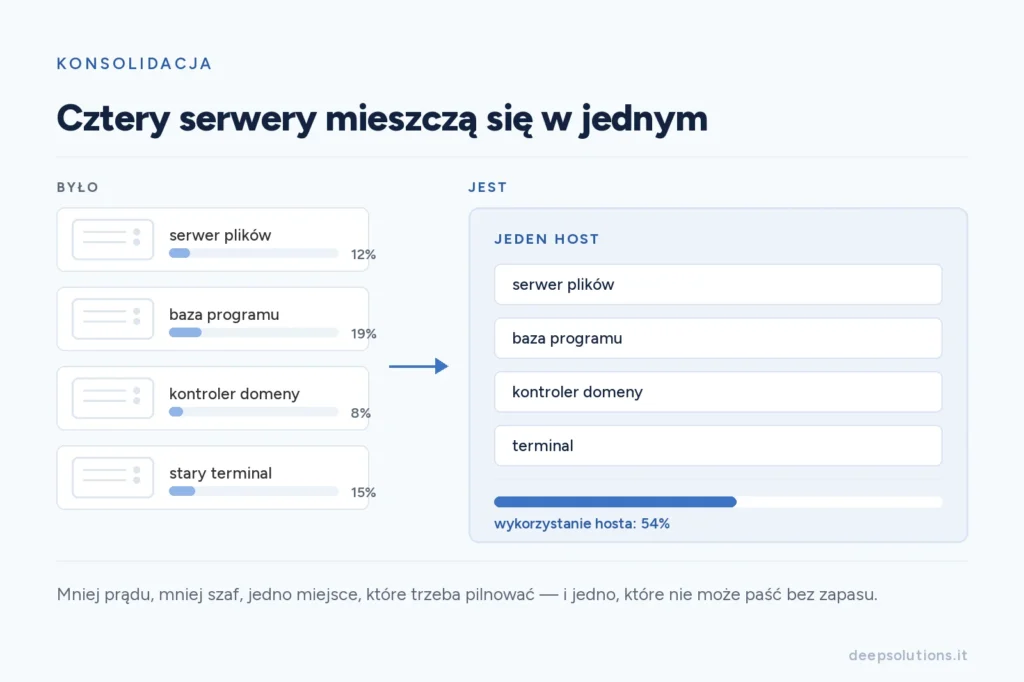Click the 'serwer plików' label under BYŁO
This screenshot has width=1024, height=682.
pos(220,235)
